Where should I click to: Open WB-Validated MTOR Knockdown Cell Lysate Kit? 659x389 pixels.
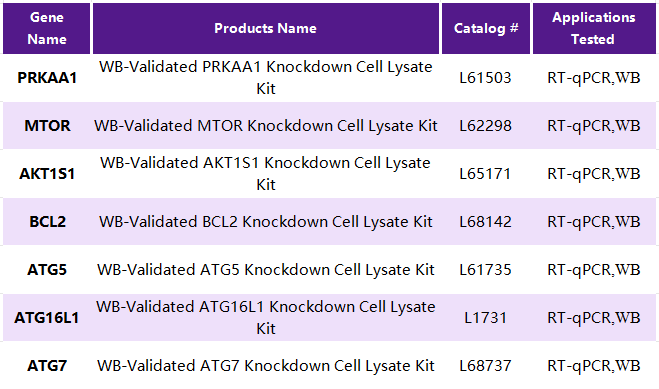point(266,126)
